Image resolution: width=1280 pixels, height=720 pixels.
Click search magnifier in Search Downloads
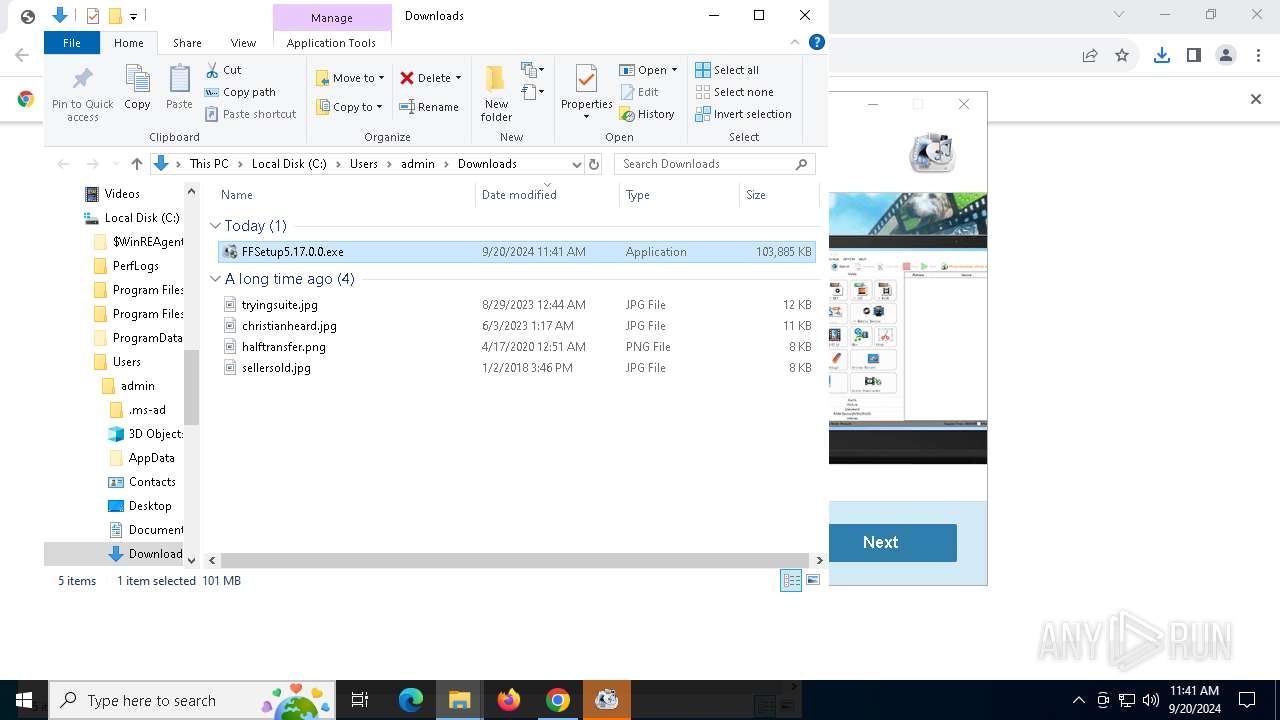[801, 164]
